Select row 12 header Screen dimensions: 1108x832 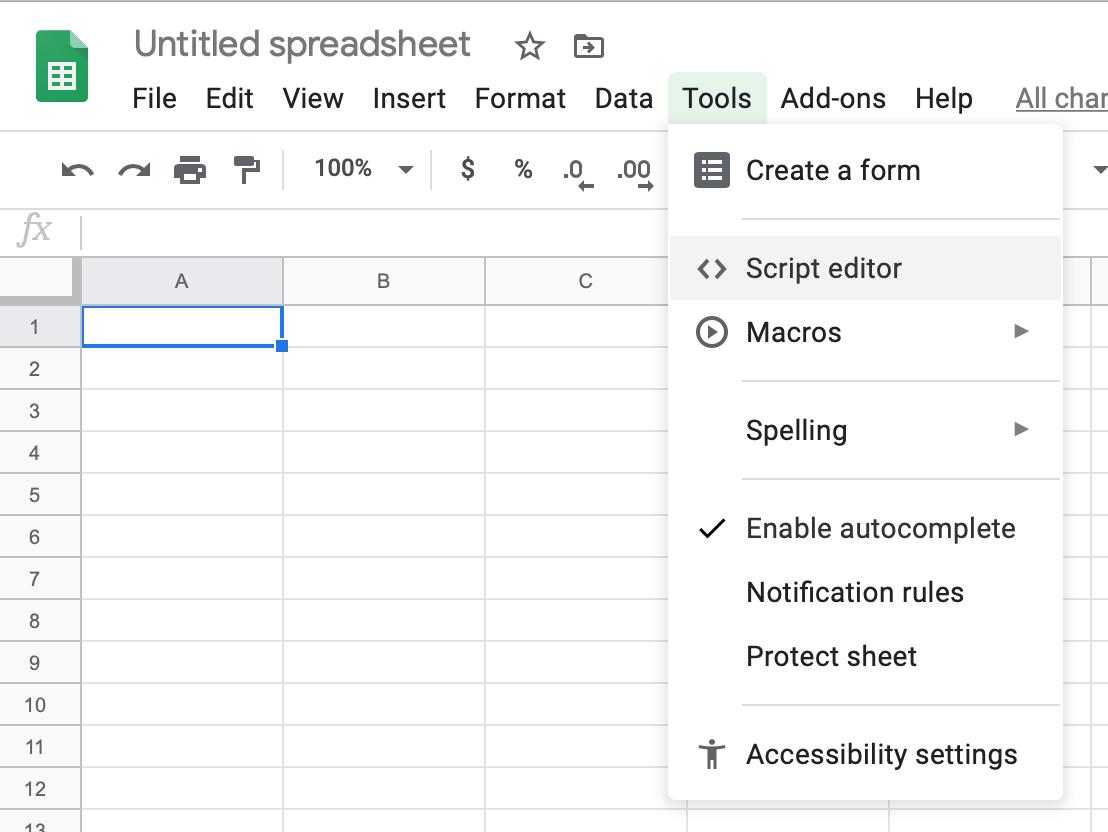click(x=40, y=789)
